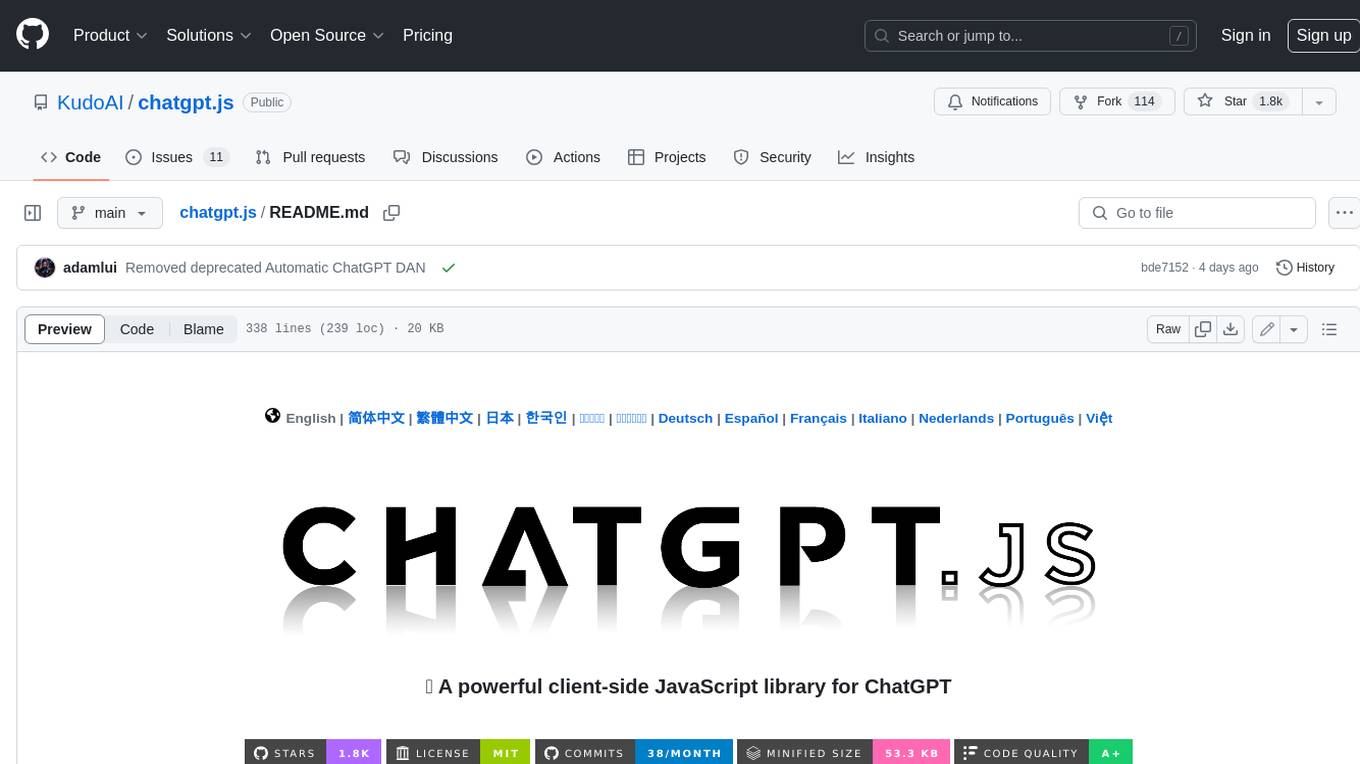Switch to the Pull requests tab
Image resolution: width=1360 pixels, height=764 pixels.
click(x=310, y=157)
